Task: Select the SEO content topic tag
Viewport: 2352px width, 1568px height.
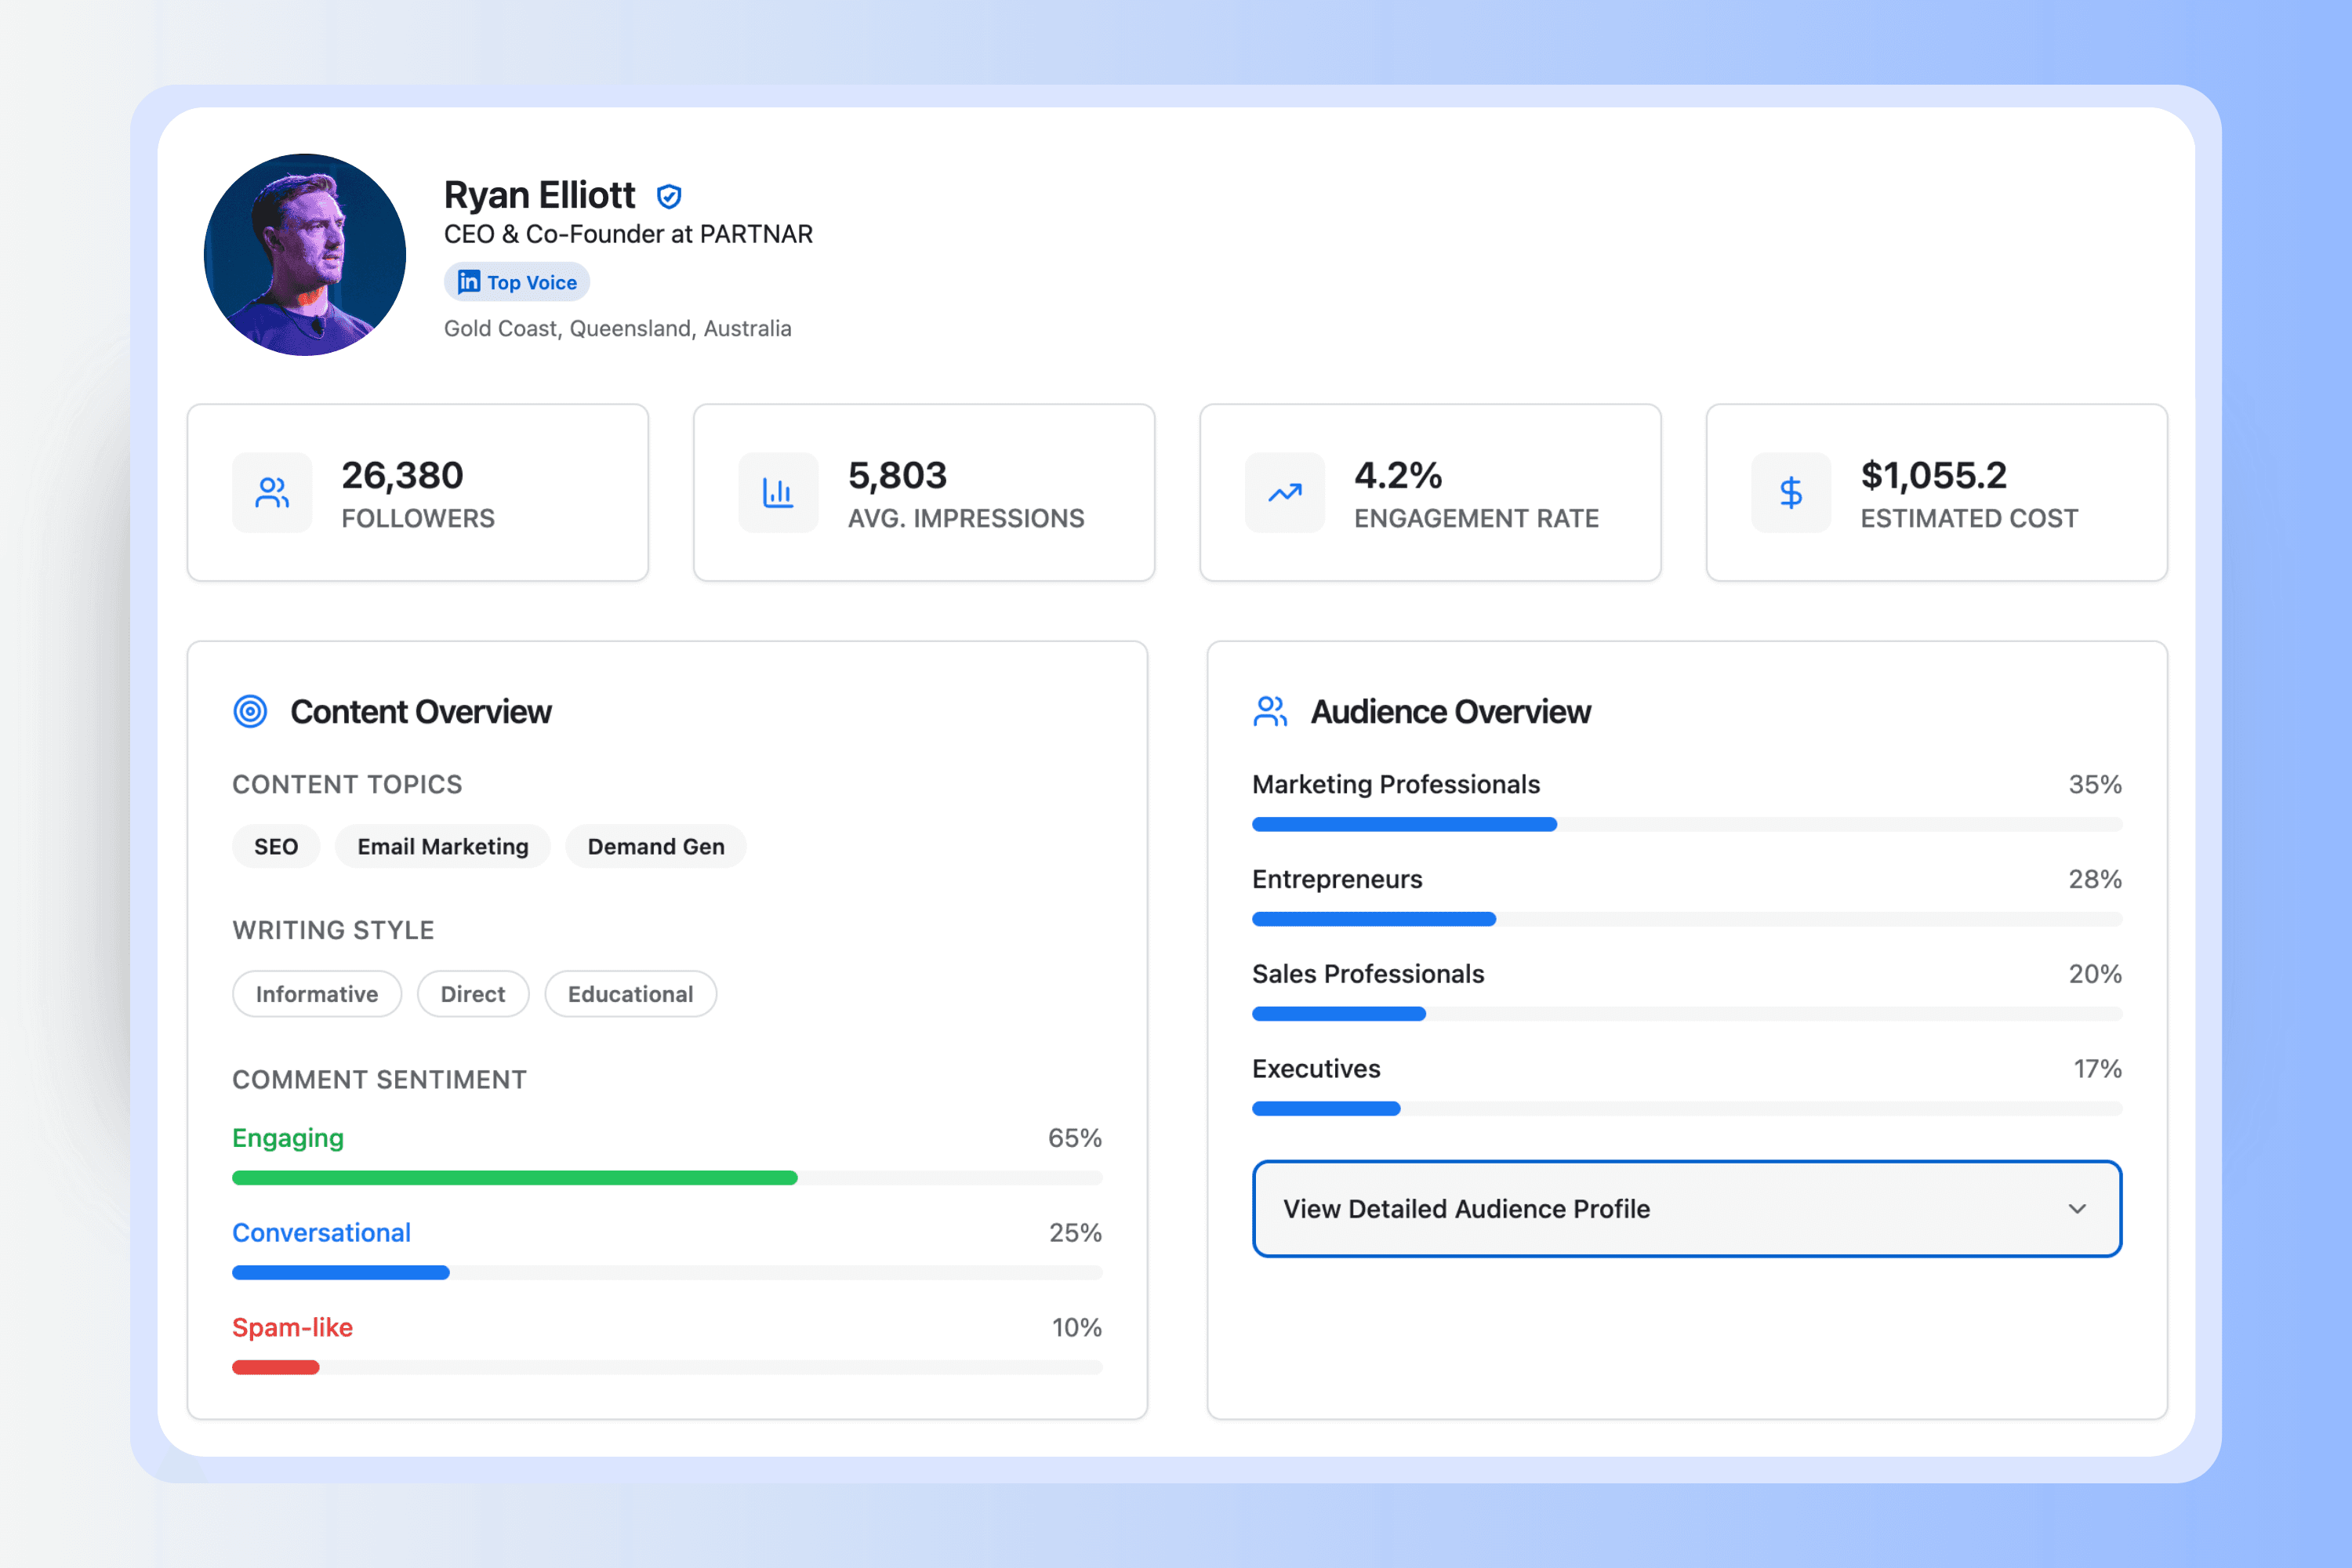Action: [x=276, y=846]
